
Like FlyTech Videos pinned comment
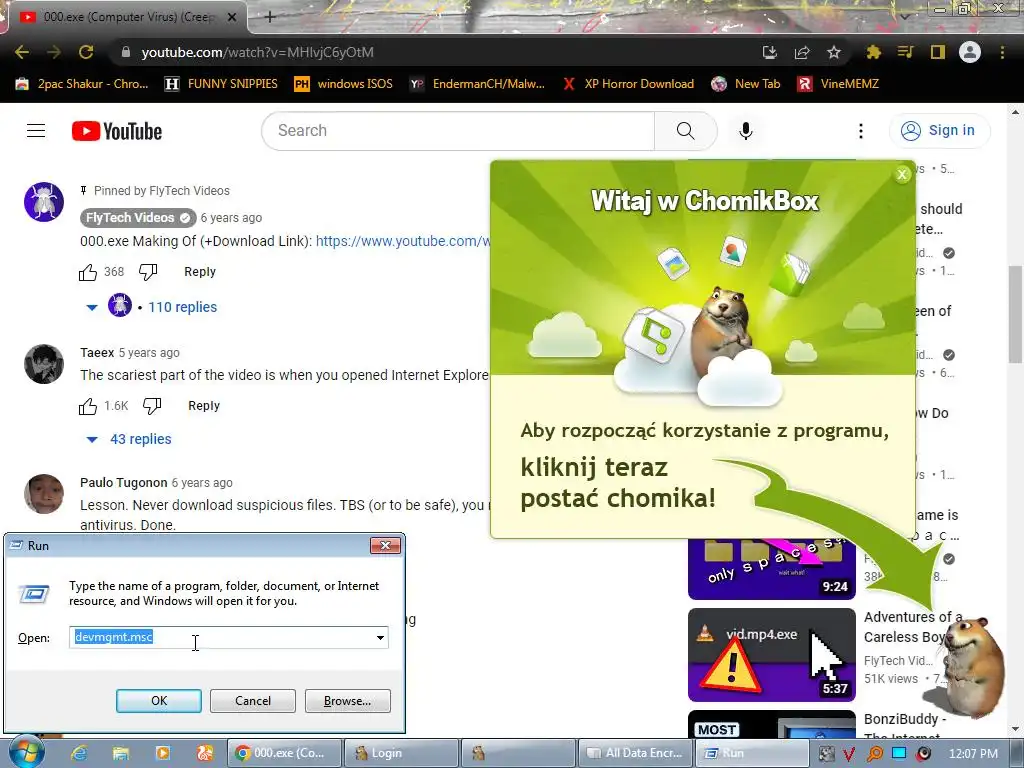88,272
